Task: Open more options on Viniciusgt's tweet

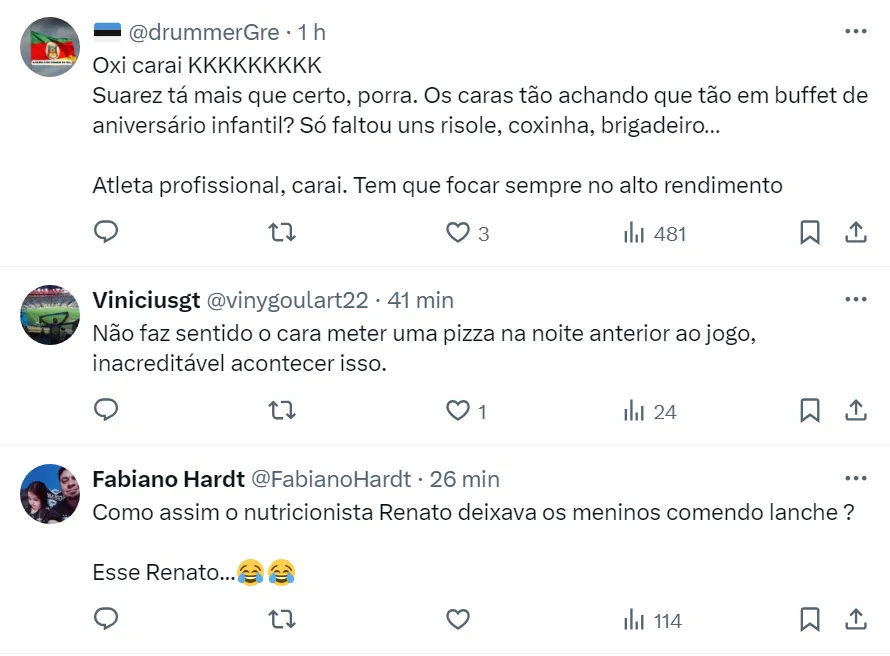Action: coord(856,299)
